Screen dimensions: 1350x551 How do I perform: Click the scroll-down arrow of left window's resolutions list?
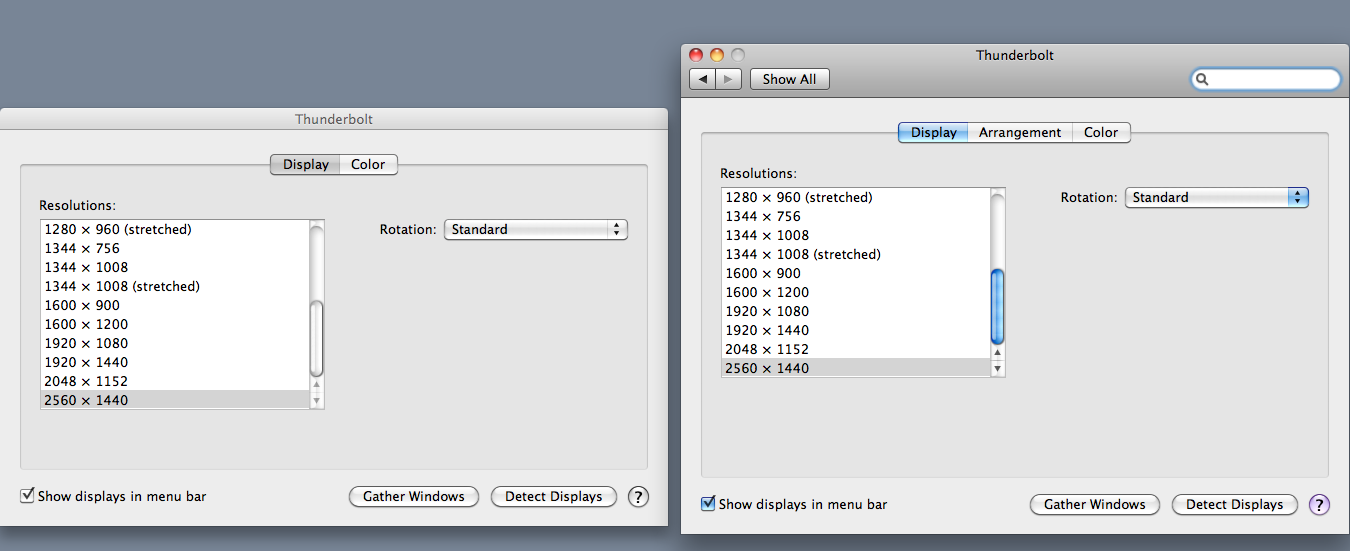pos(317,400)
